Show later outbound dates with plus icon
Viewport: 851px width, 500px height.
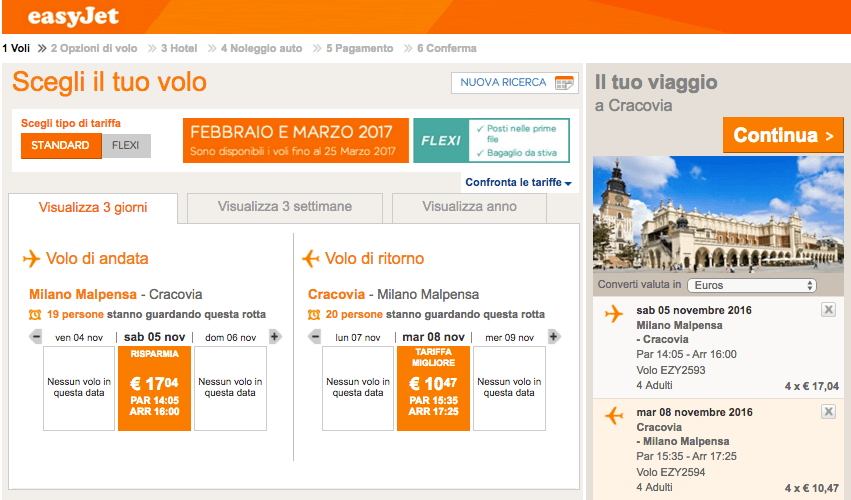tap(275, 337)
